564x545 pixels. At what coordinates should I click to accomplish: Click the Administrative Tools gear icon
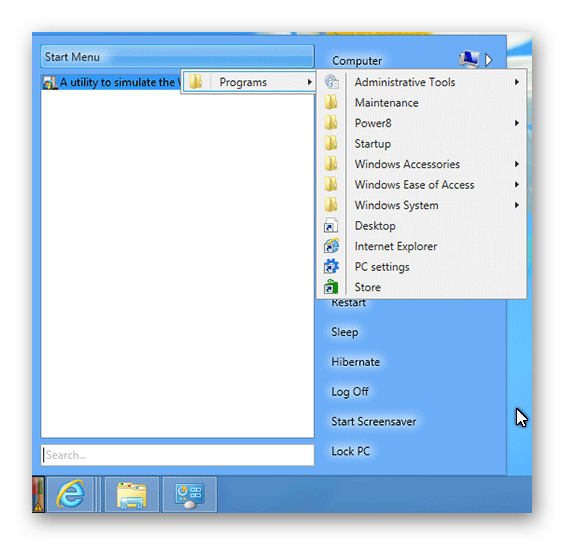coord(331,82)
